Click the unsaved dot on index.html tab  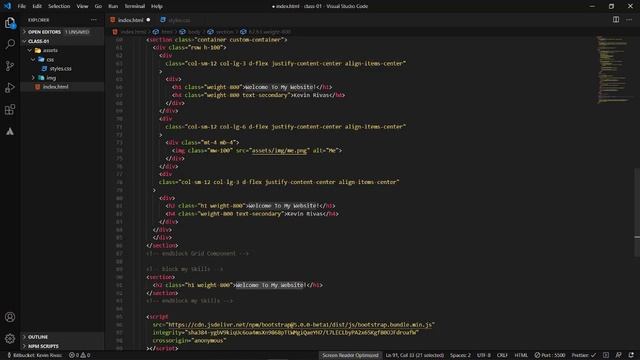point(148,20)
